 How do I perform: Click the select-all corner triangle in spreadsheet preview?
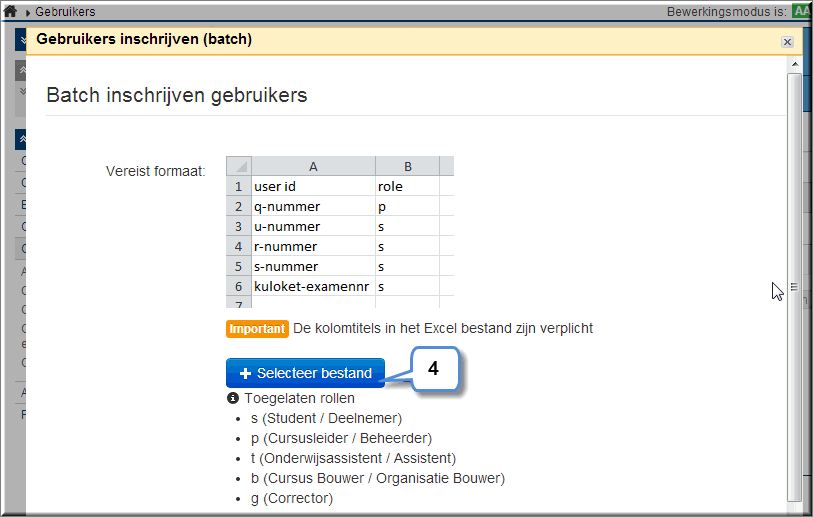pos(239,166)
